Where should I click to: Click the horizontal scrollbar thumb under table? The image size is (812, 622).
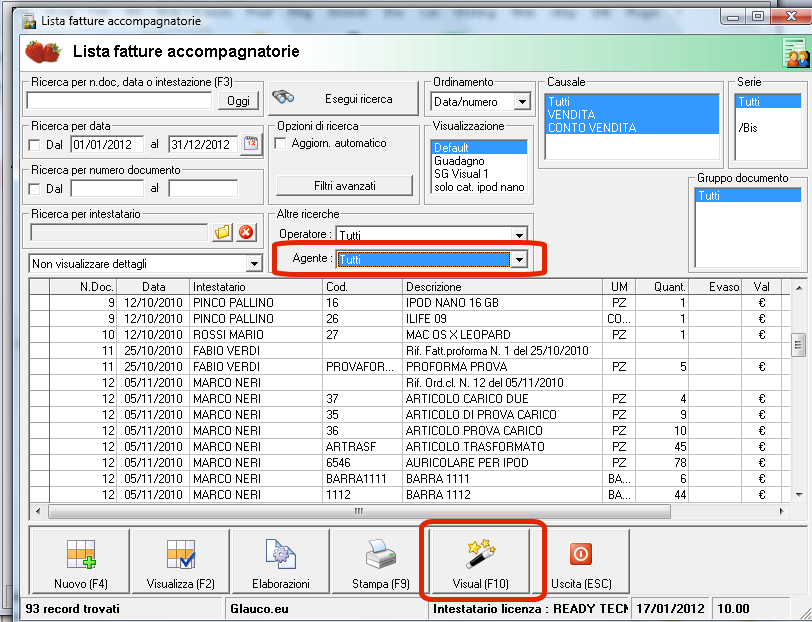[x=359, y=512]
